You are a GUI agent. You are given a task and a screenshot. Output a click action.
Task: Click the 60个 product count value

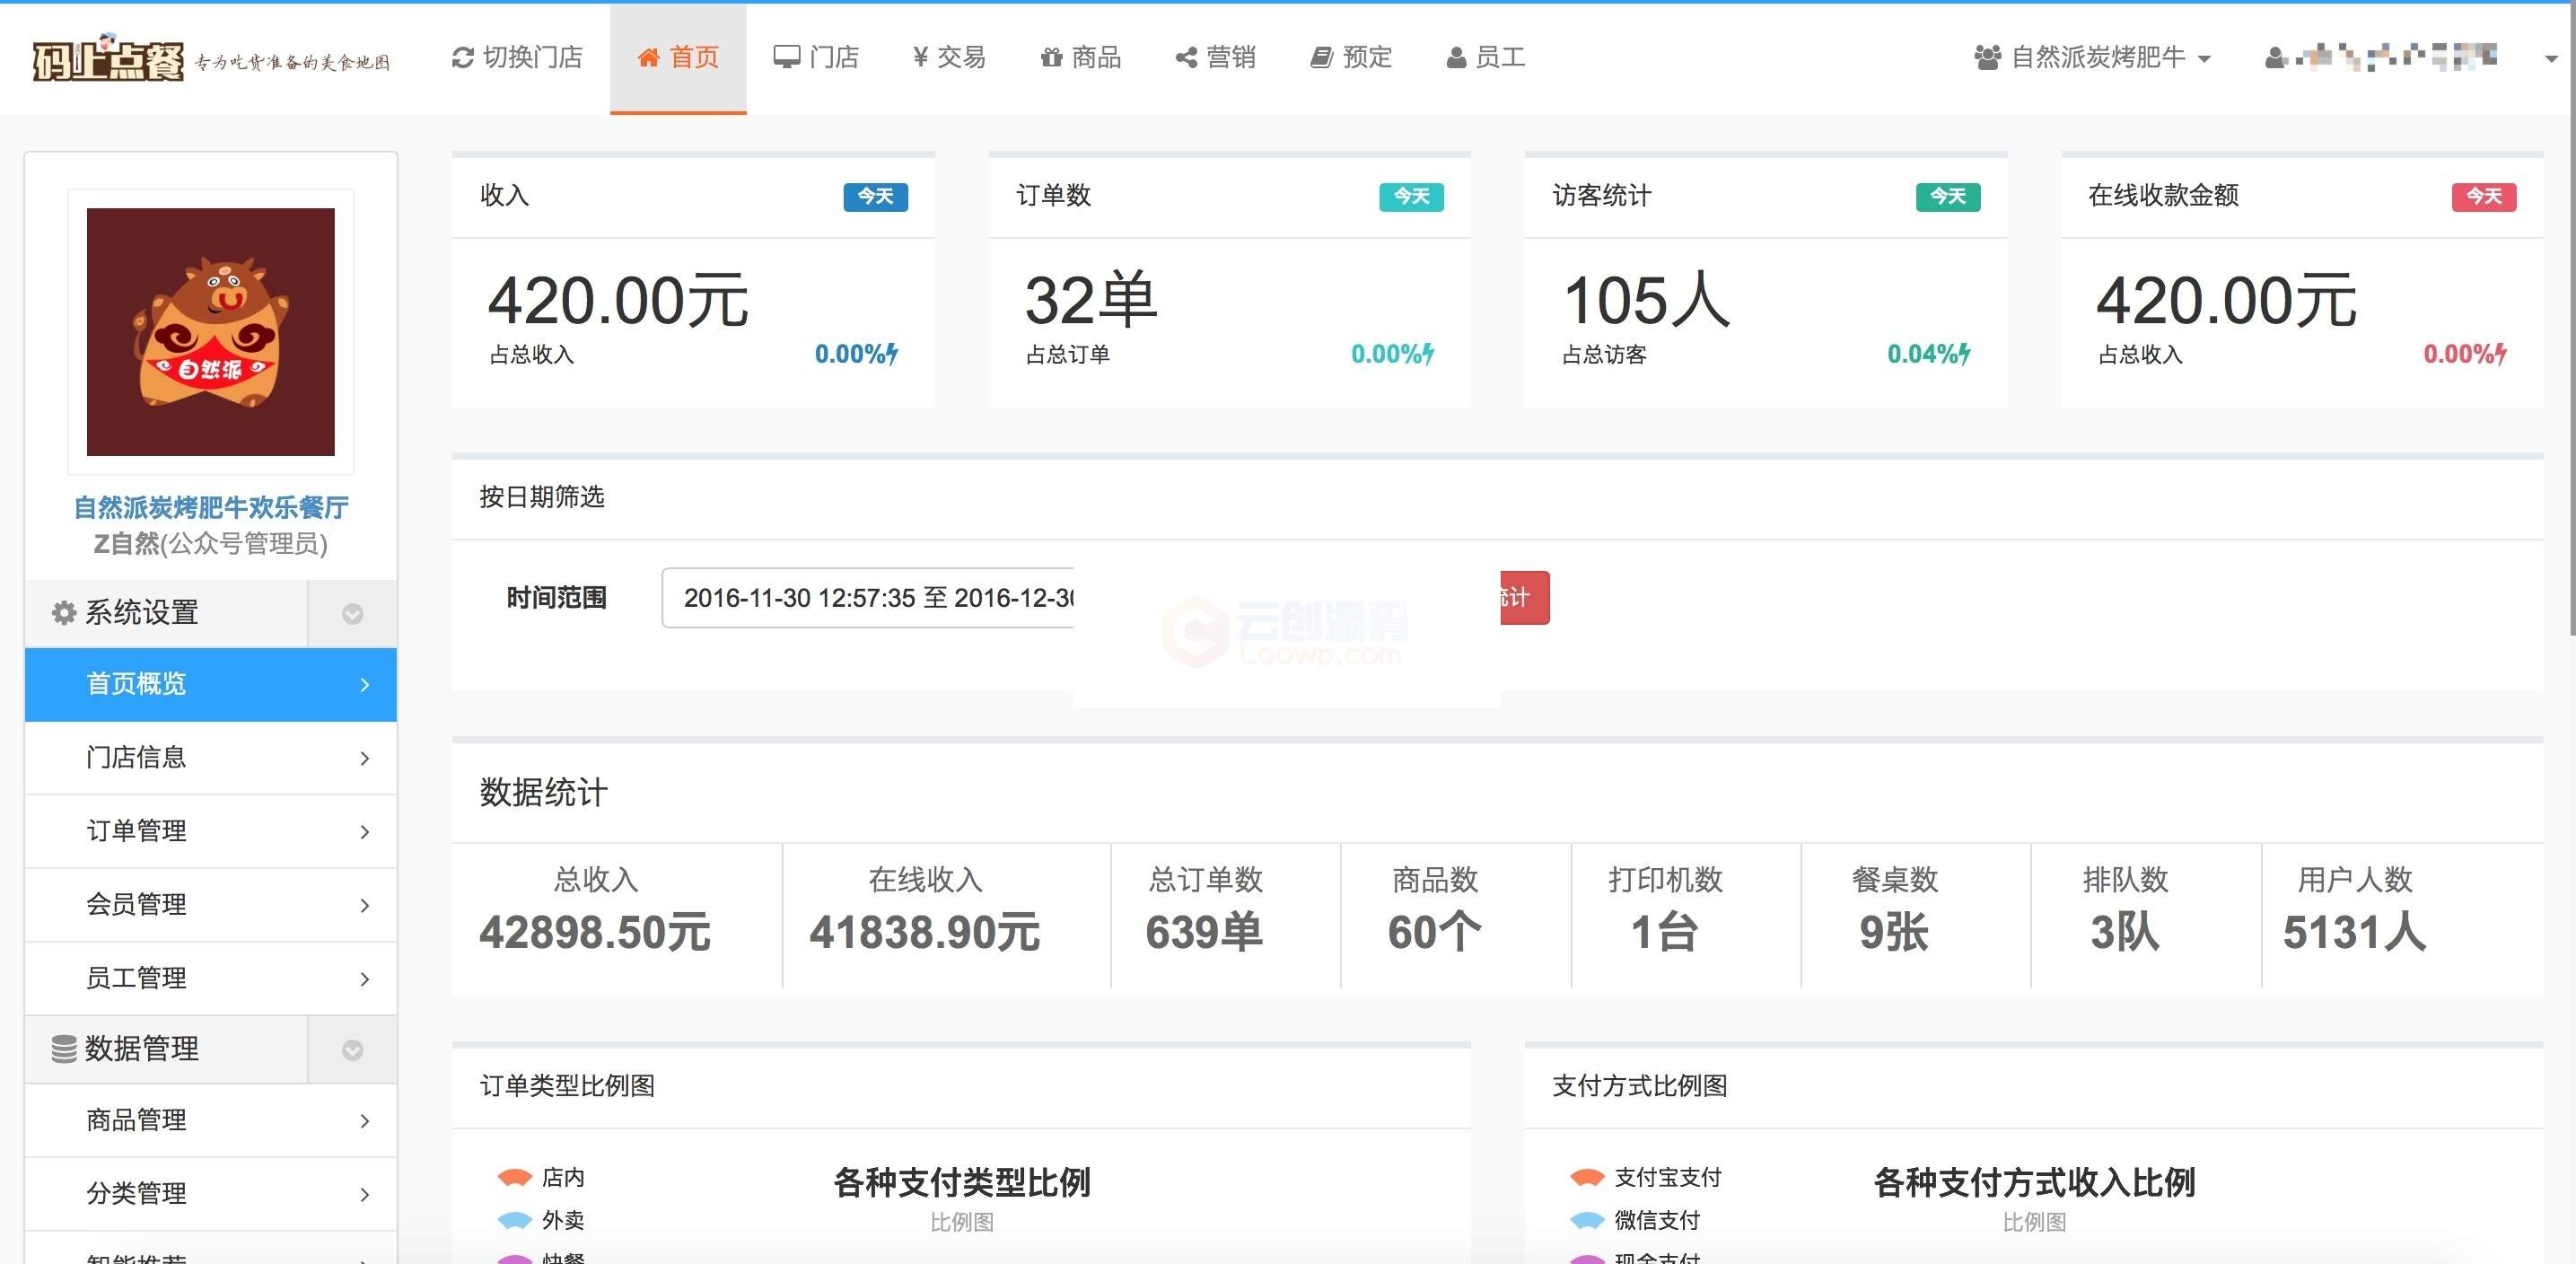[1435, 933]
